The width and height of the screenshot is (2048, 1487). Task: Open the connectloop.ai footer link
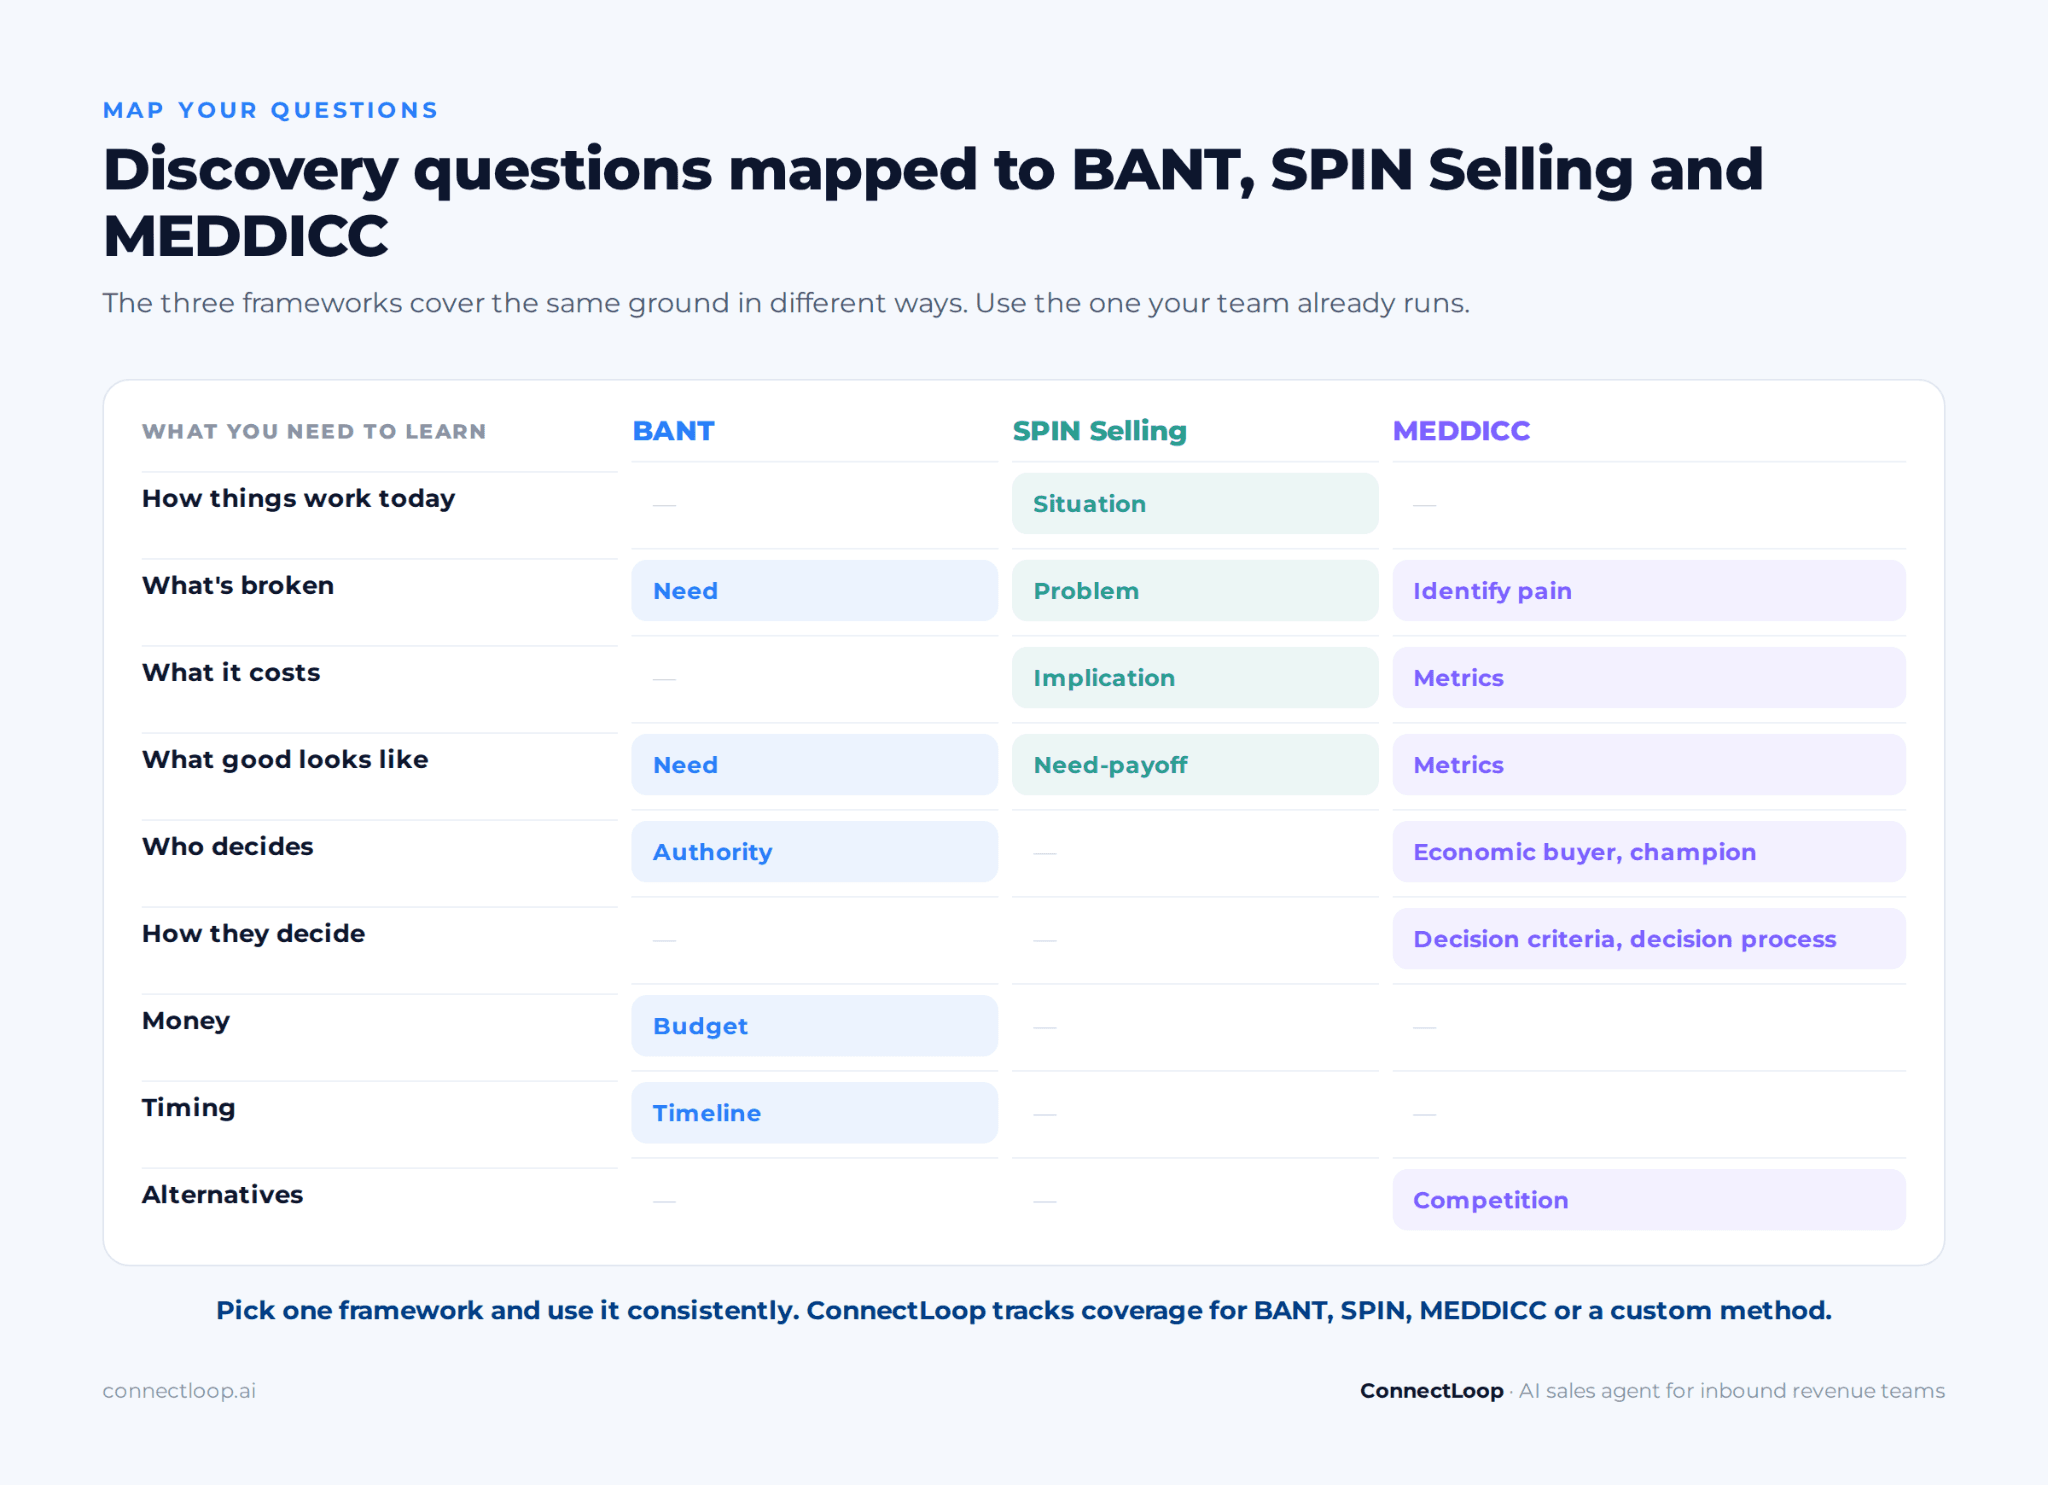pyautogui.click(x=179, y=1391)
